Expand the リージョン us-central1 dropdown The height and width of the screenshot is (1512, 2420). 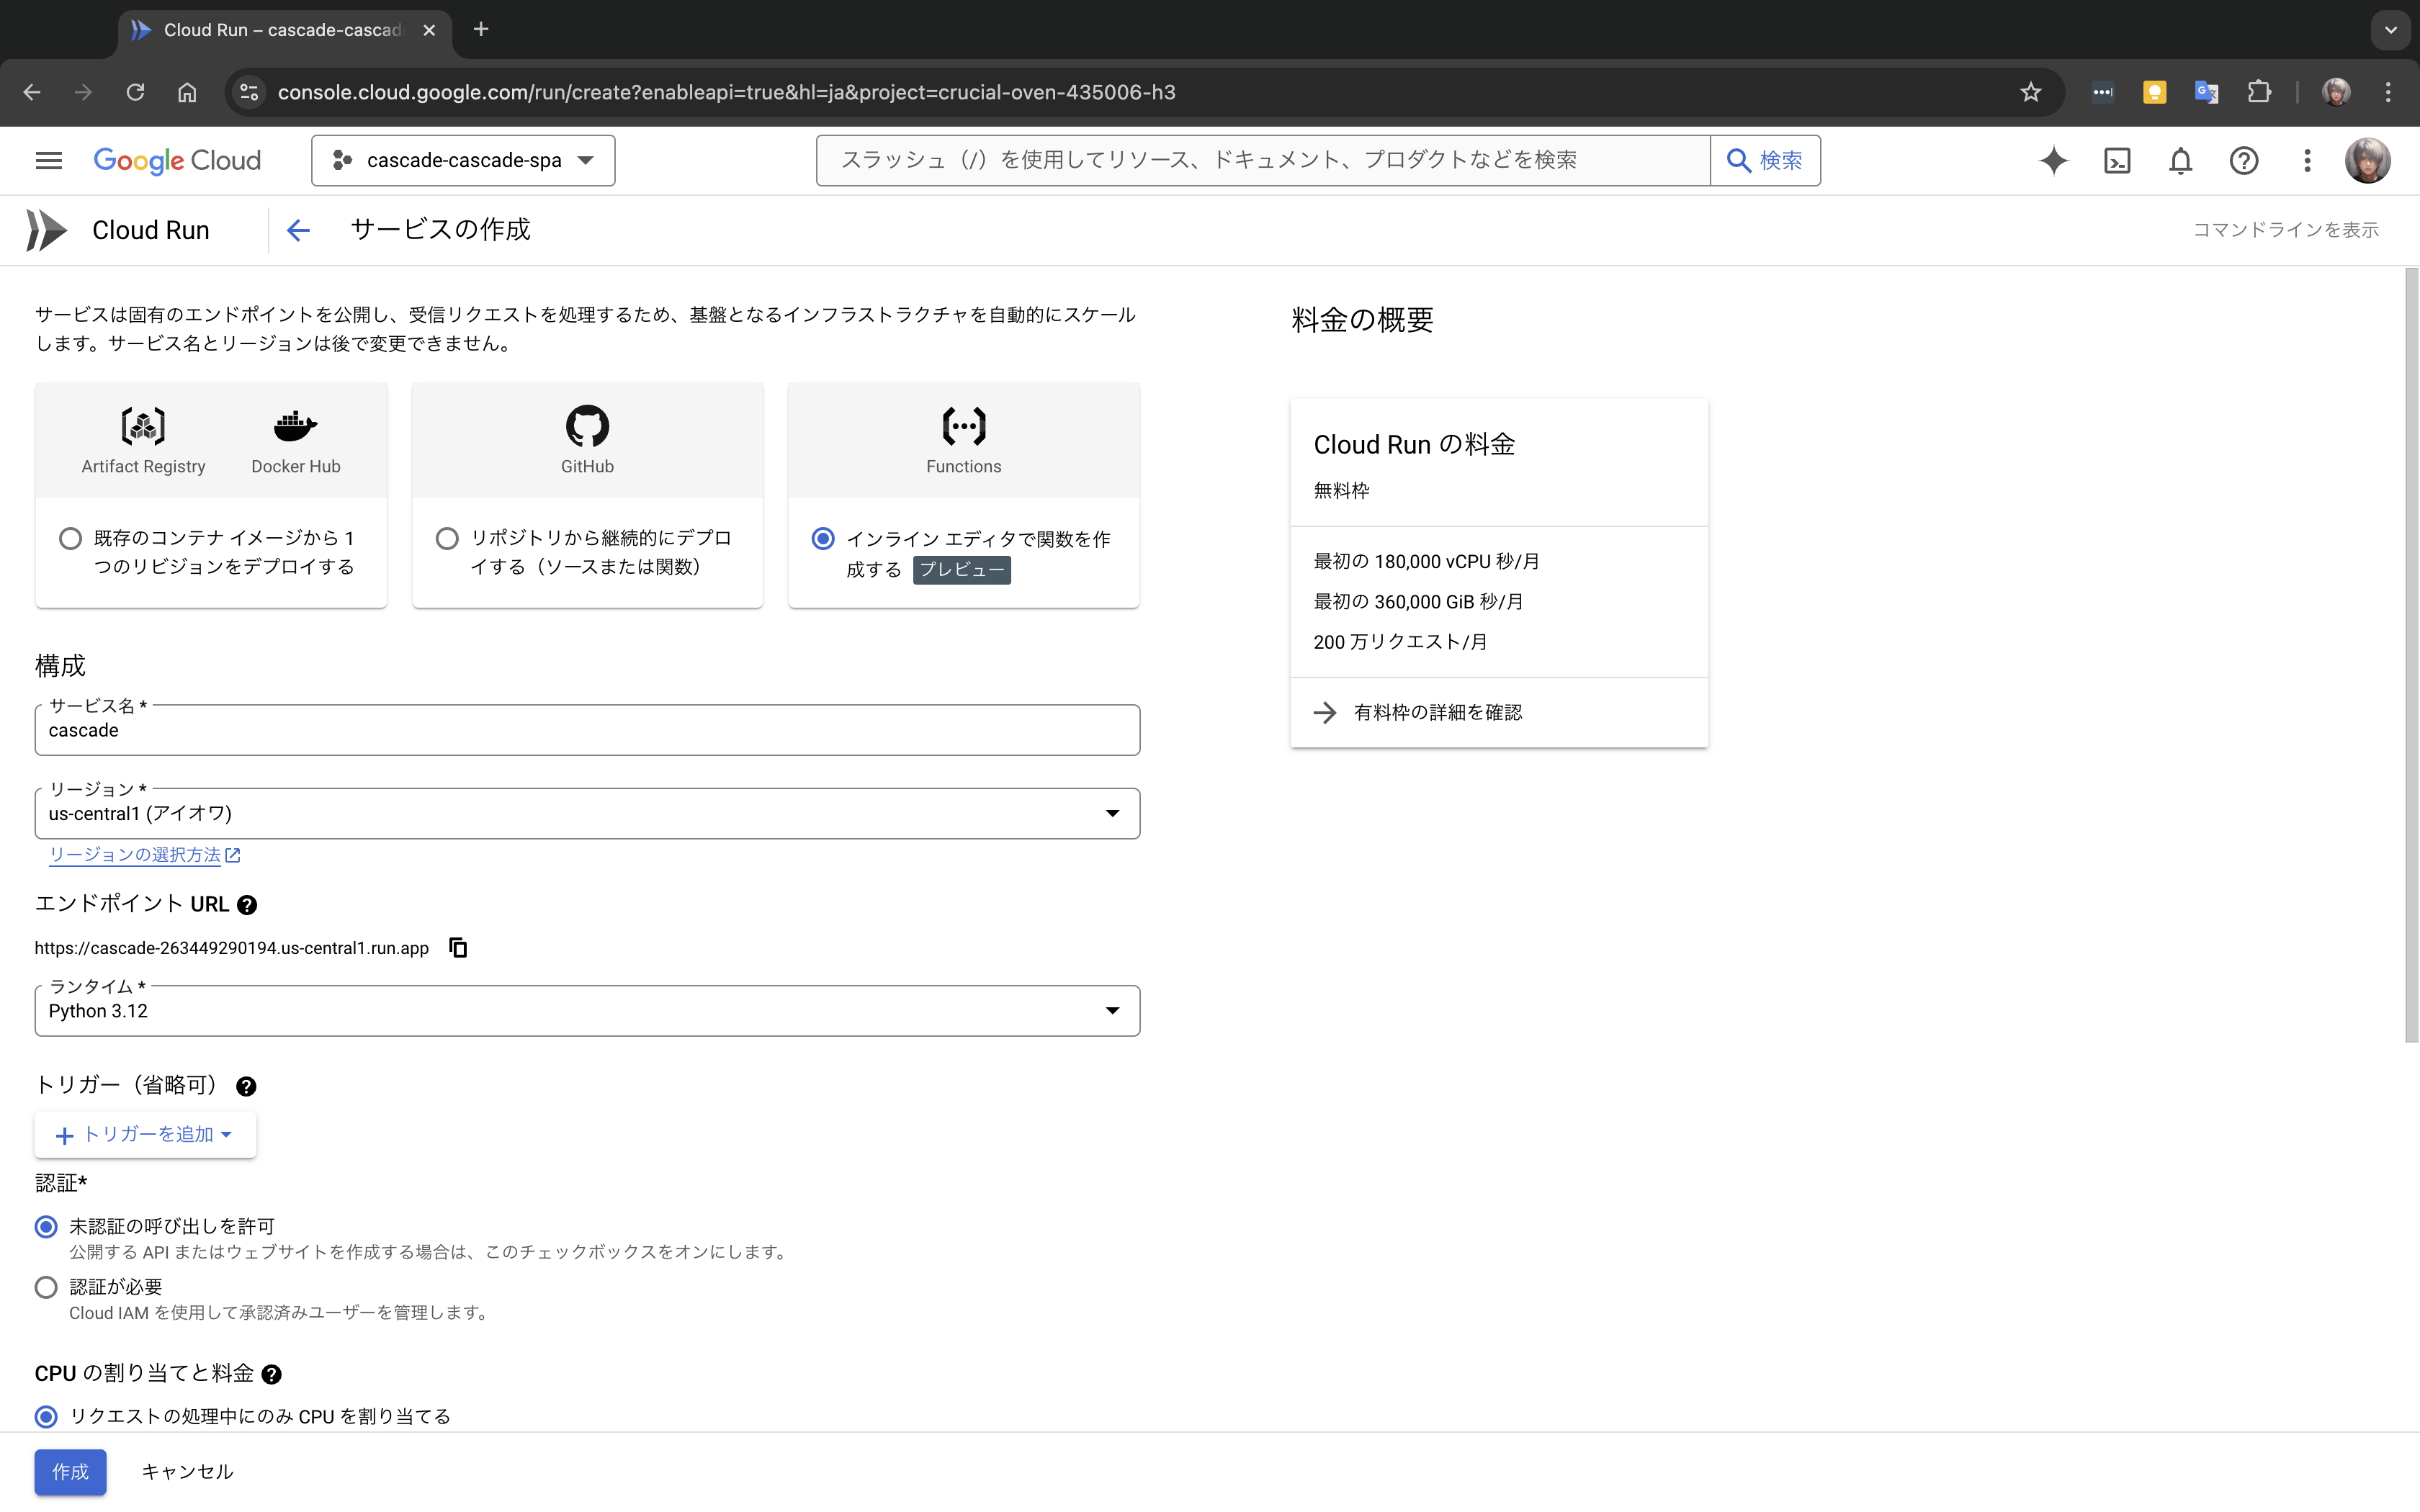(x=586, y=814)
